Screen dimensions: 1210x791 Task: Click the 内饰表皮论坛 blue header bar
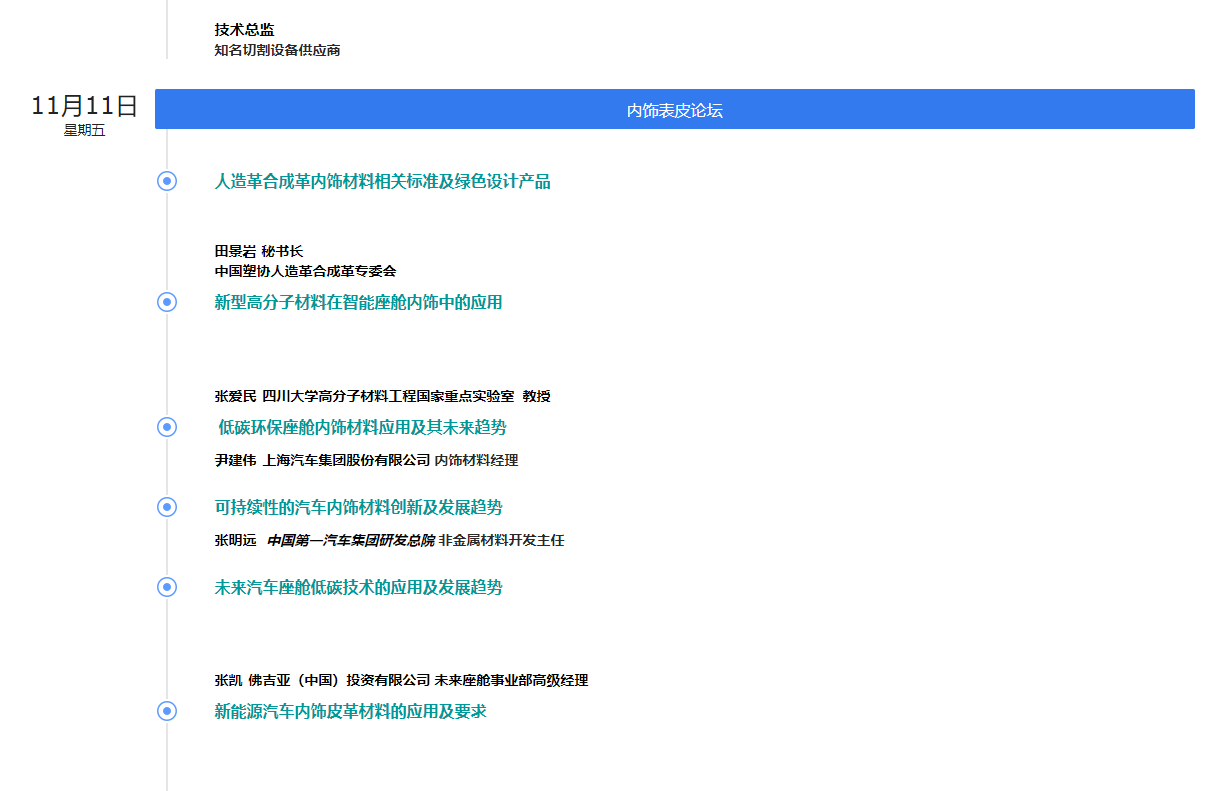click(674, 110)
